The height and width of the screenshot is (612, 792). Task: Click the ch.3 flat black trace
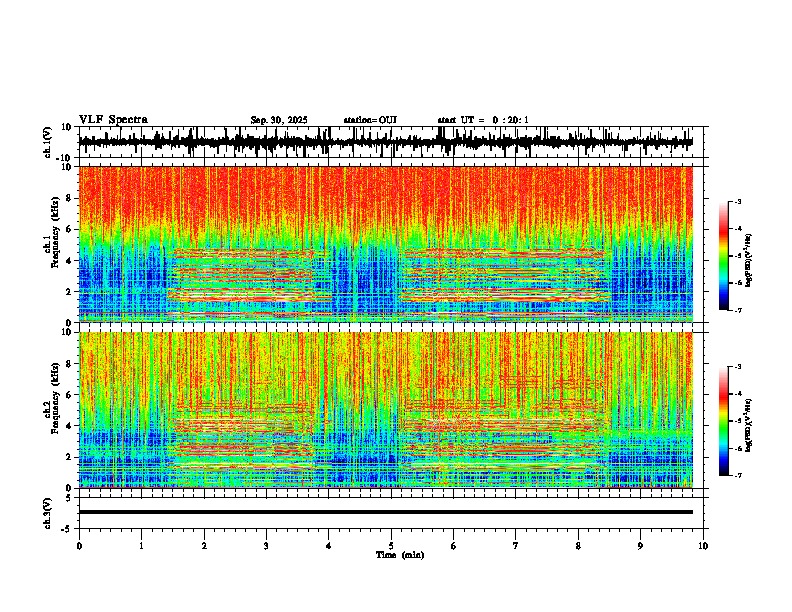coord(386,512)
